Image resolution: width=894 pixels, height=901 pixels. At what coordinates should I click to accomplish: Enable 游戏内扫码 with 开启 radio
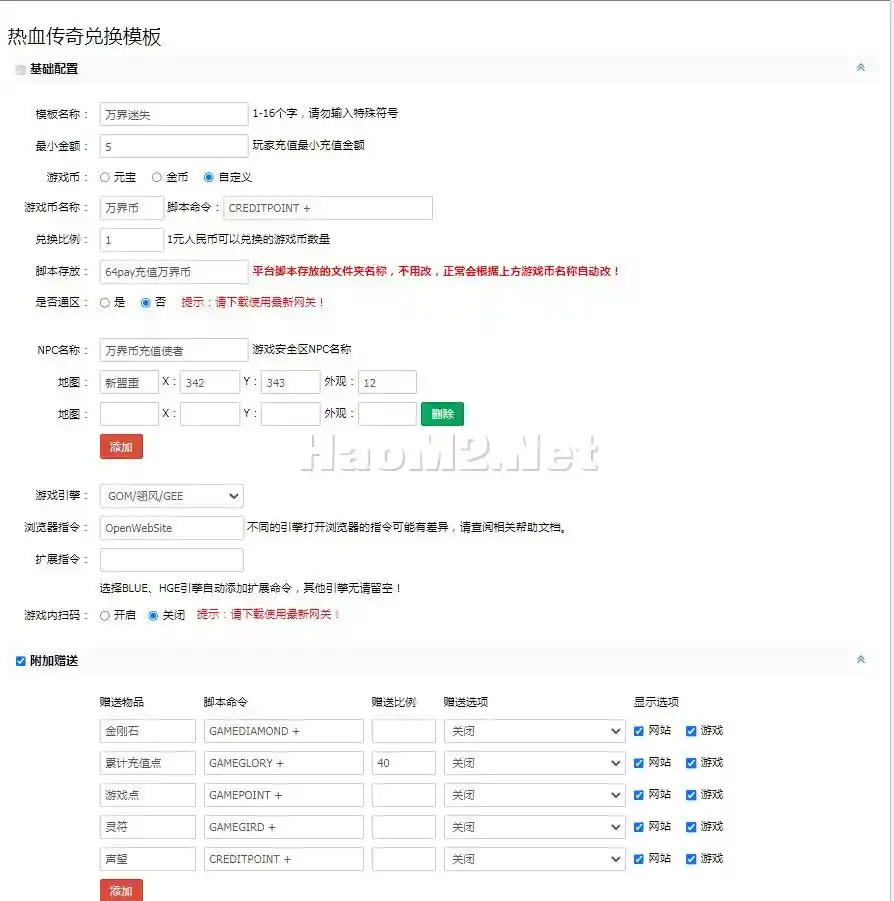[x=105, y=616]
